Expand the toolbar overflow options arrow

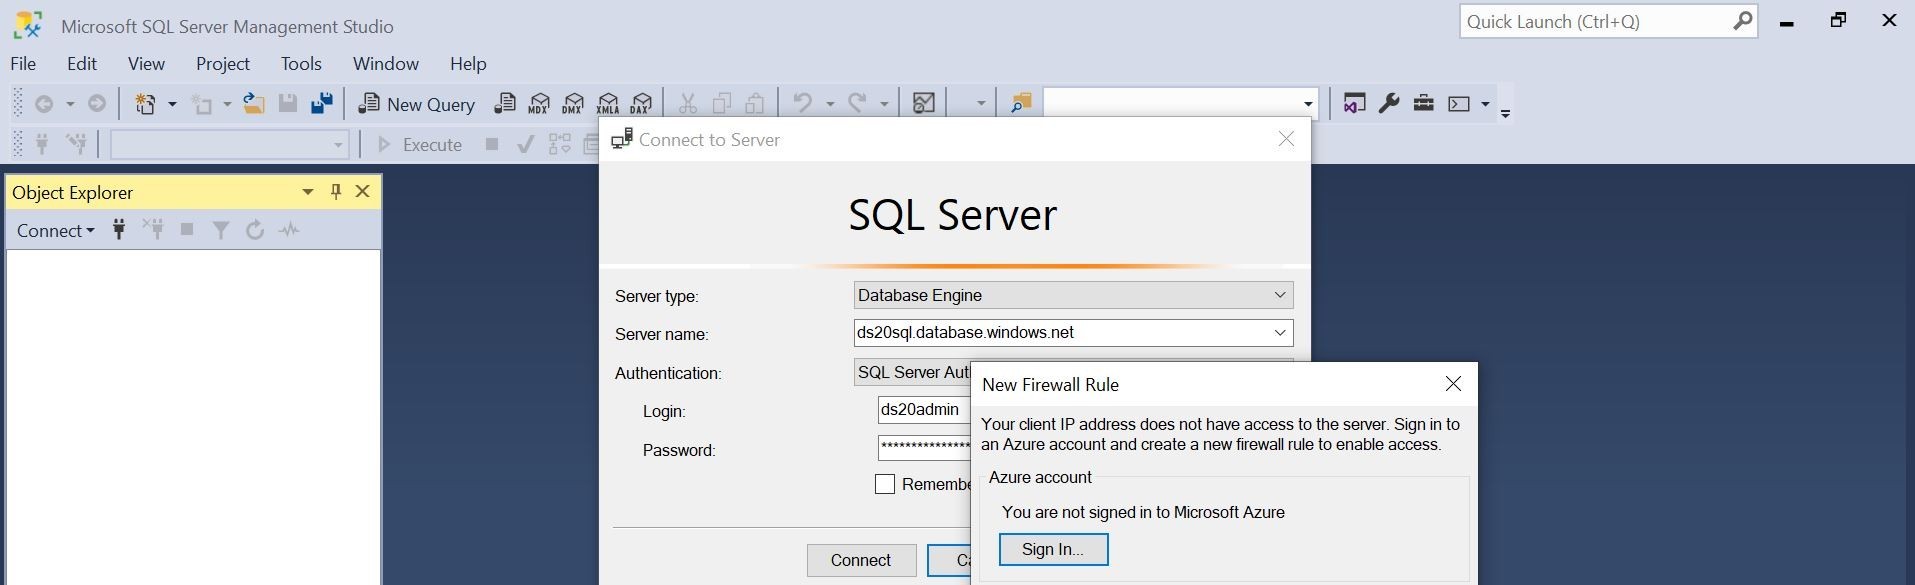click(1505, 113)
